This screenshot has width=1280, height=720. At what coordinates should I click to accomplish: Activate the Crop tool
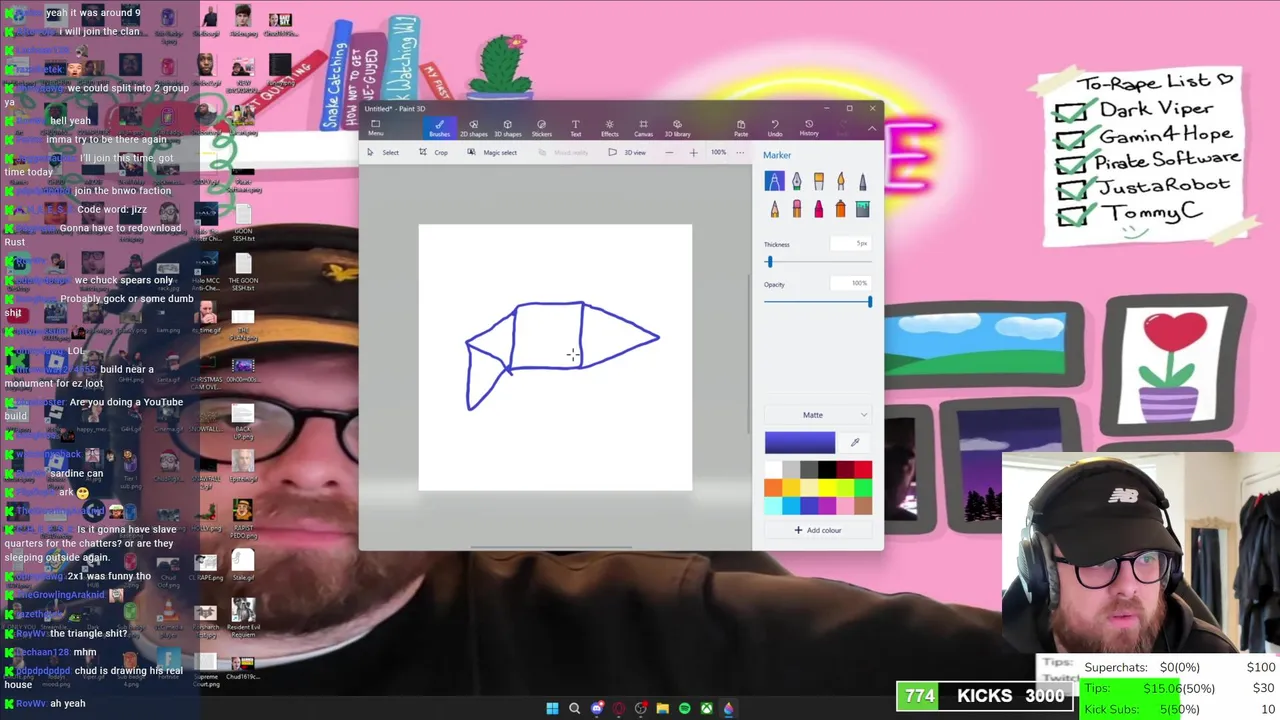pyautogui.click(x=433, y=152)
